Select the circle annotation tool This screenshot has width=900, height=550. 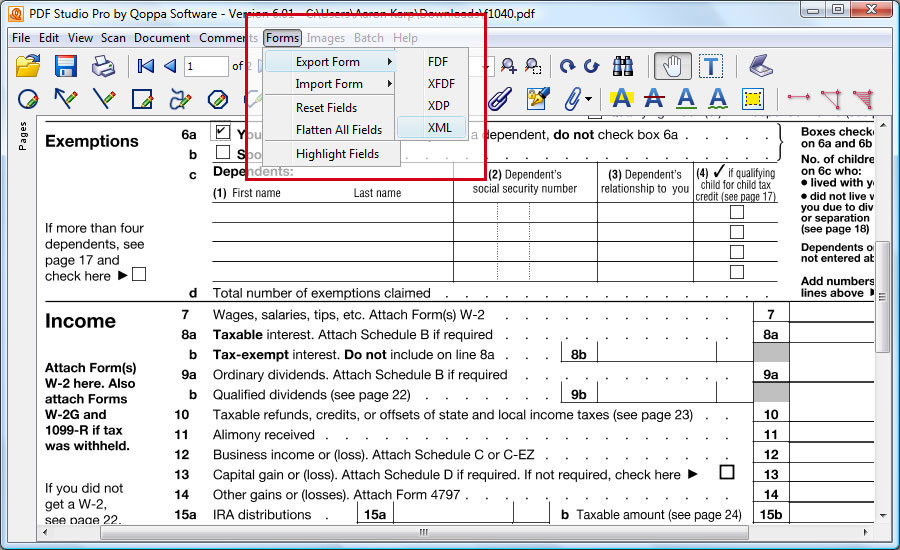[x=28, y=99]
